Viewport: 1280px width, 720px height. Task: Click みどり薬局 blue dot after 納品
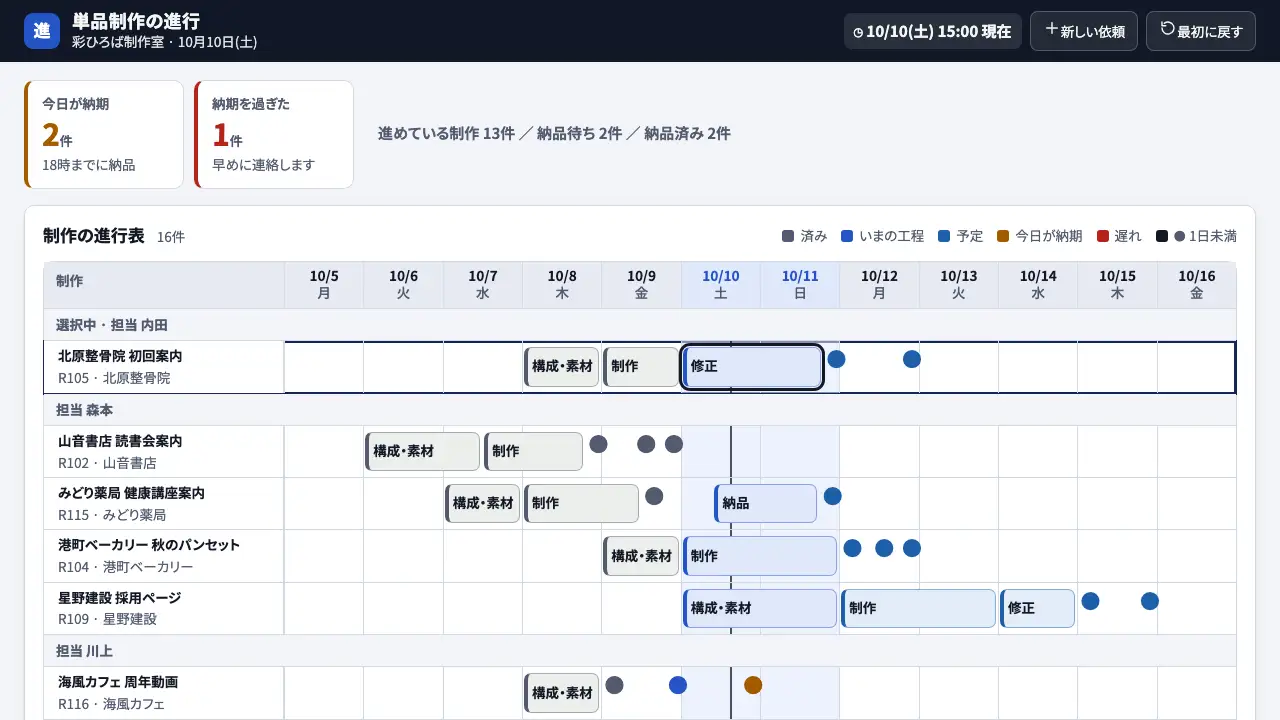[x=832, y=496]
